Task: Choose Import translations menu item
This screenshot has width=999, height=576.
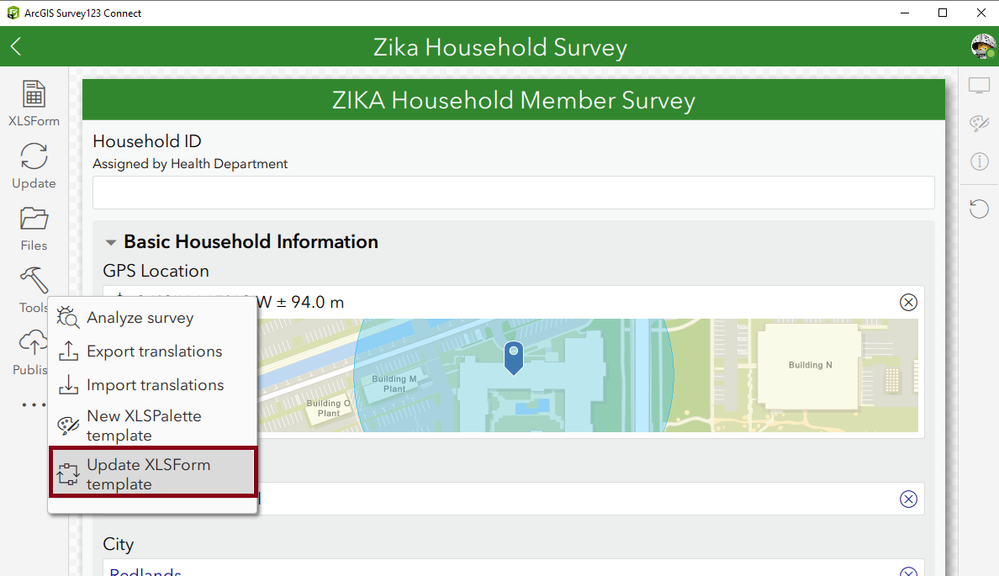Action: tap(153, 385)
